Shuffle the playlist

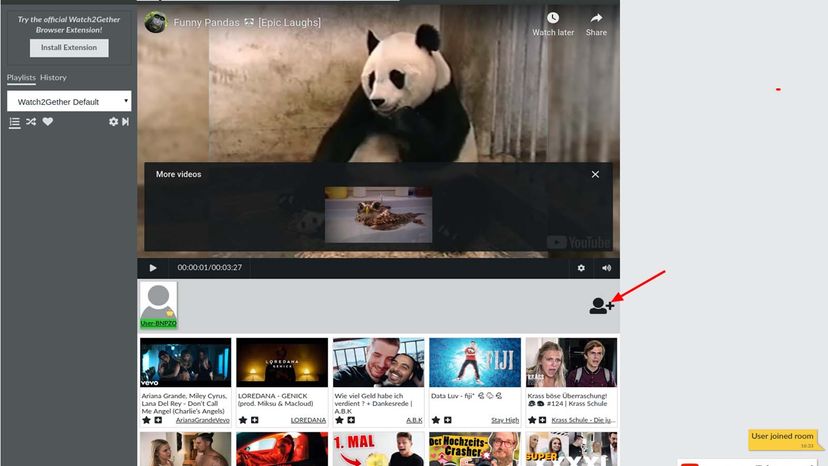(x=31, y=122)
